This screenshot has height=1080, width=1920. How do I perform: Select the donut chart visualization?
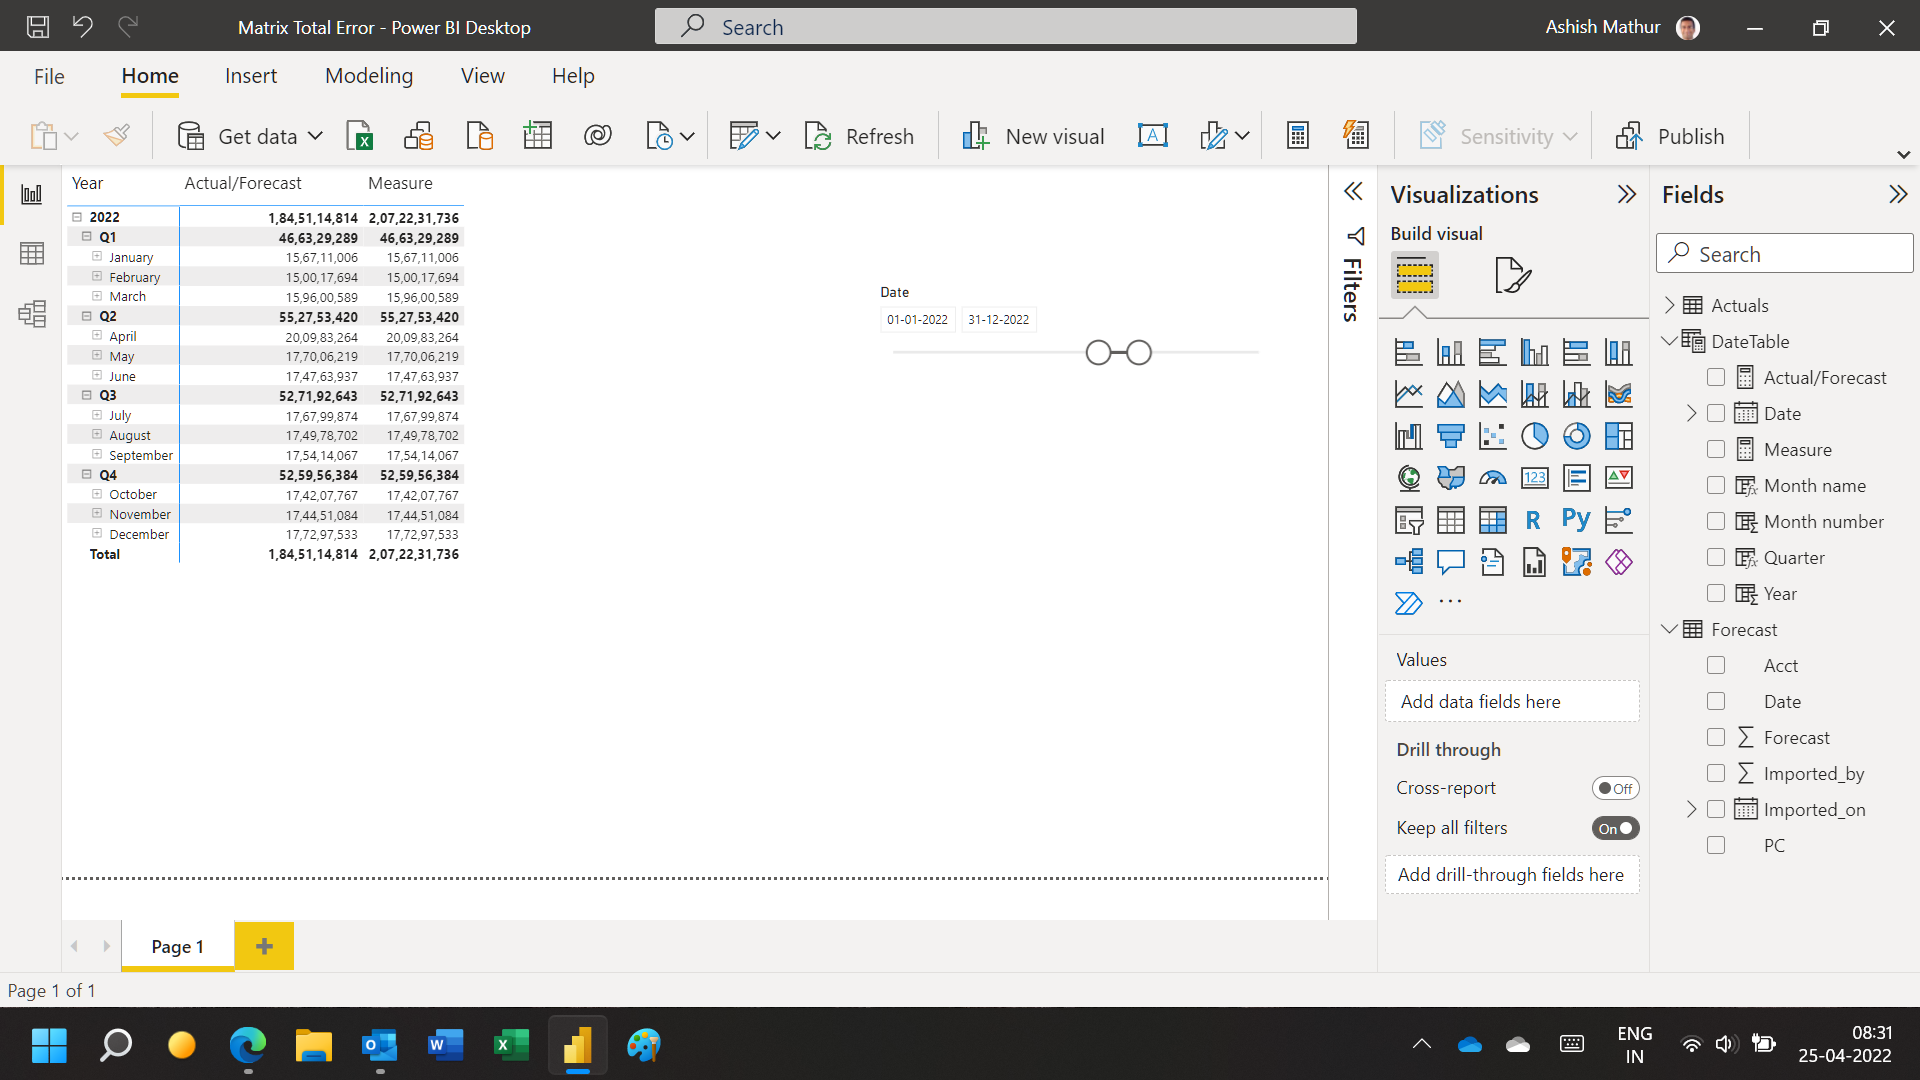(1576, 436)
